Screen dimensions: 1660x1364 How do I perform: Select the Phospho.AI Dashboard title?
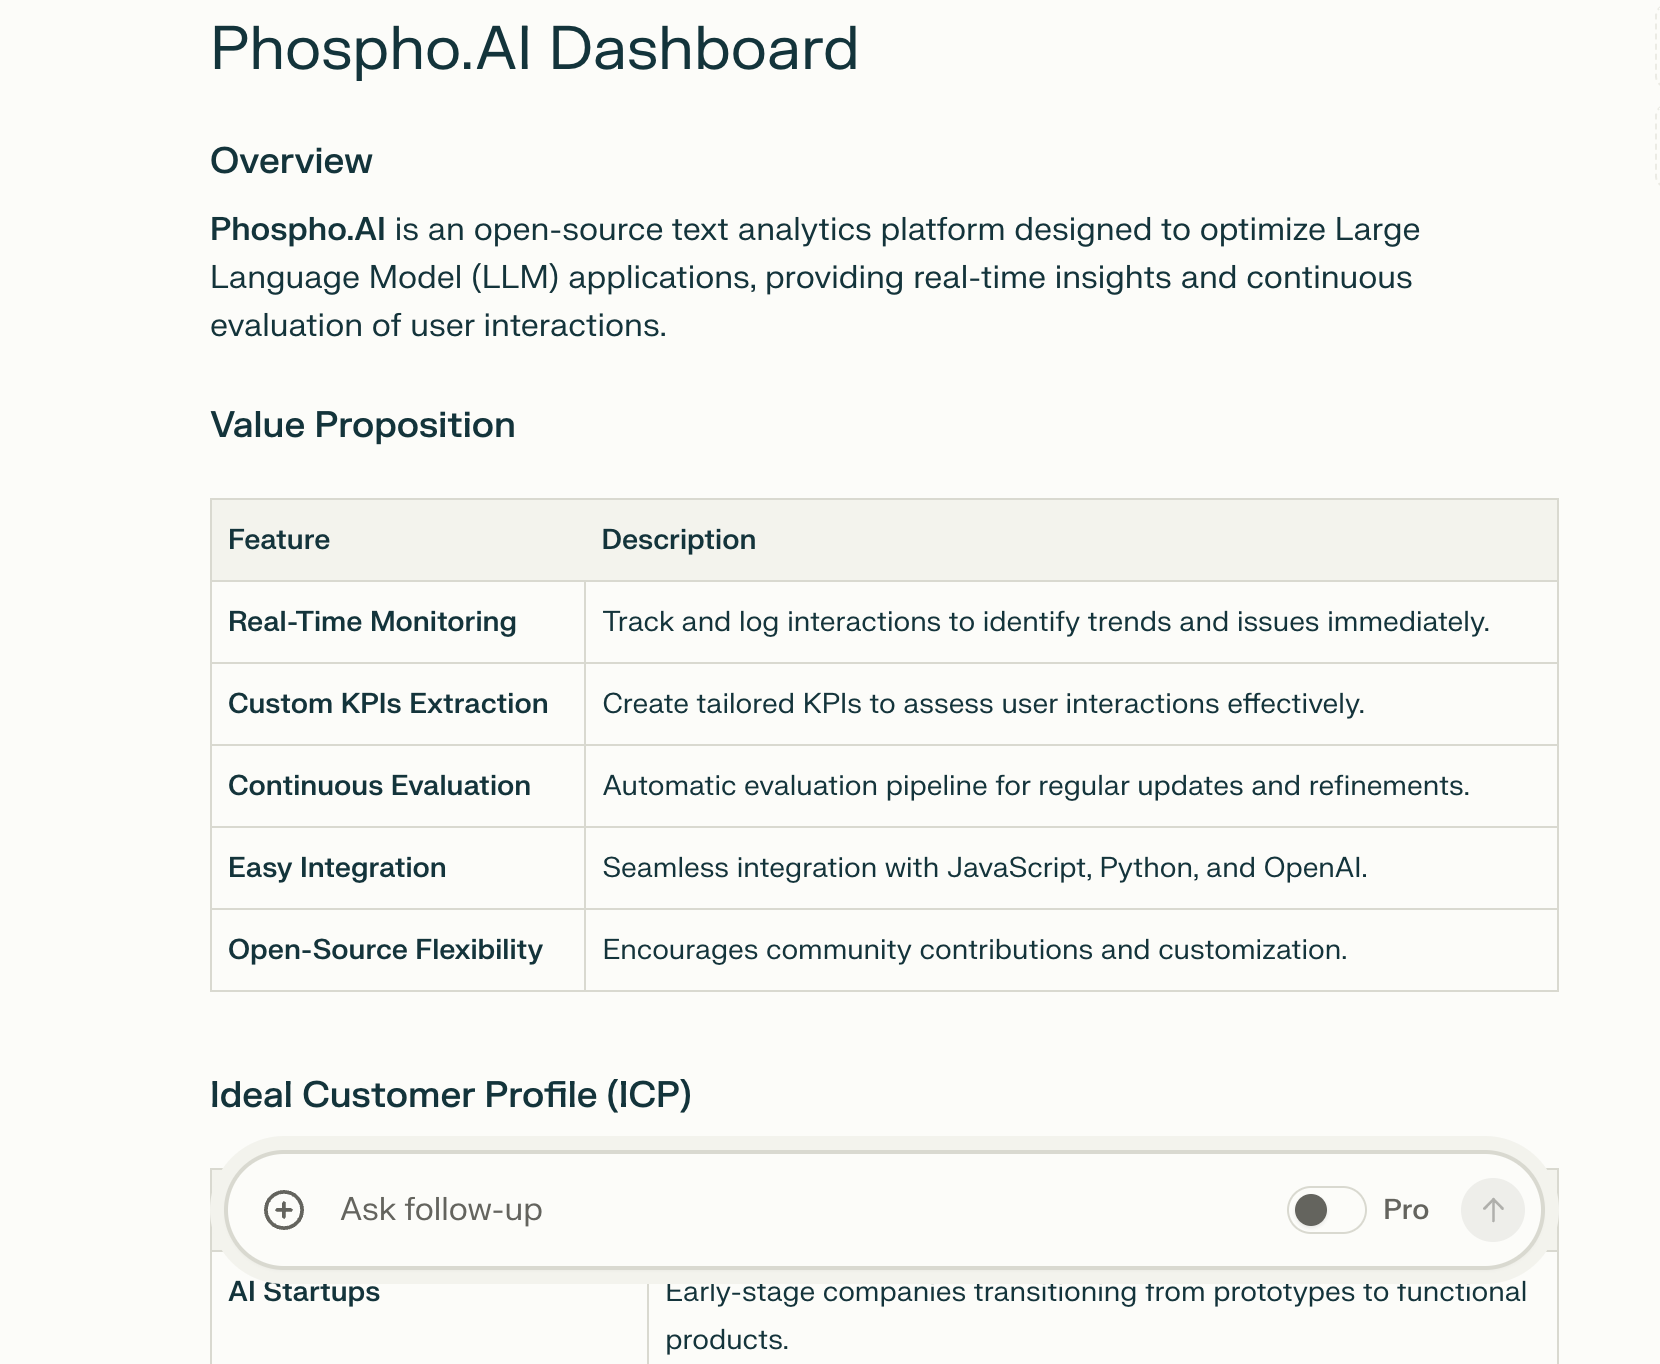[x=533, y=48]
